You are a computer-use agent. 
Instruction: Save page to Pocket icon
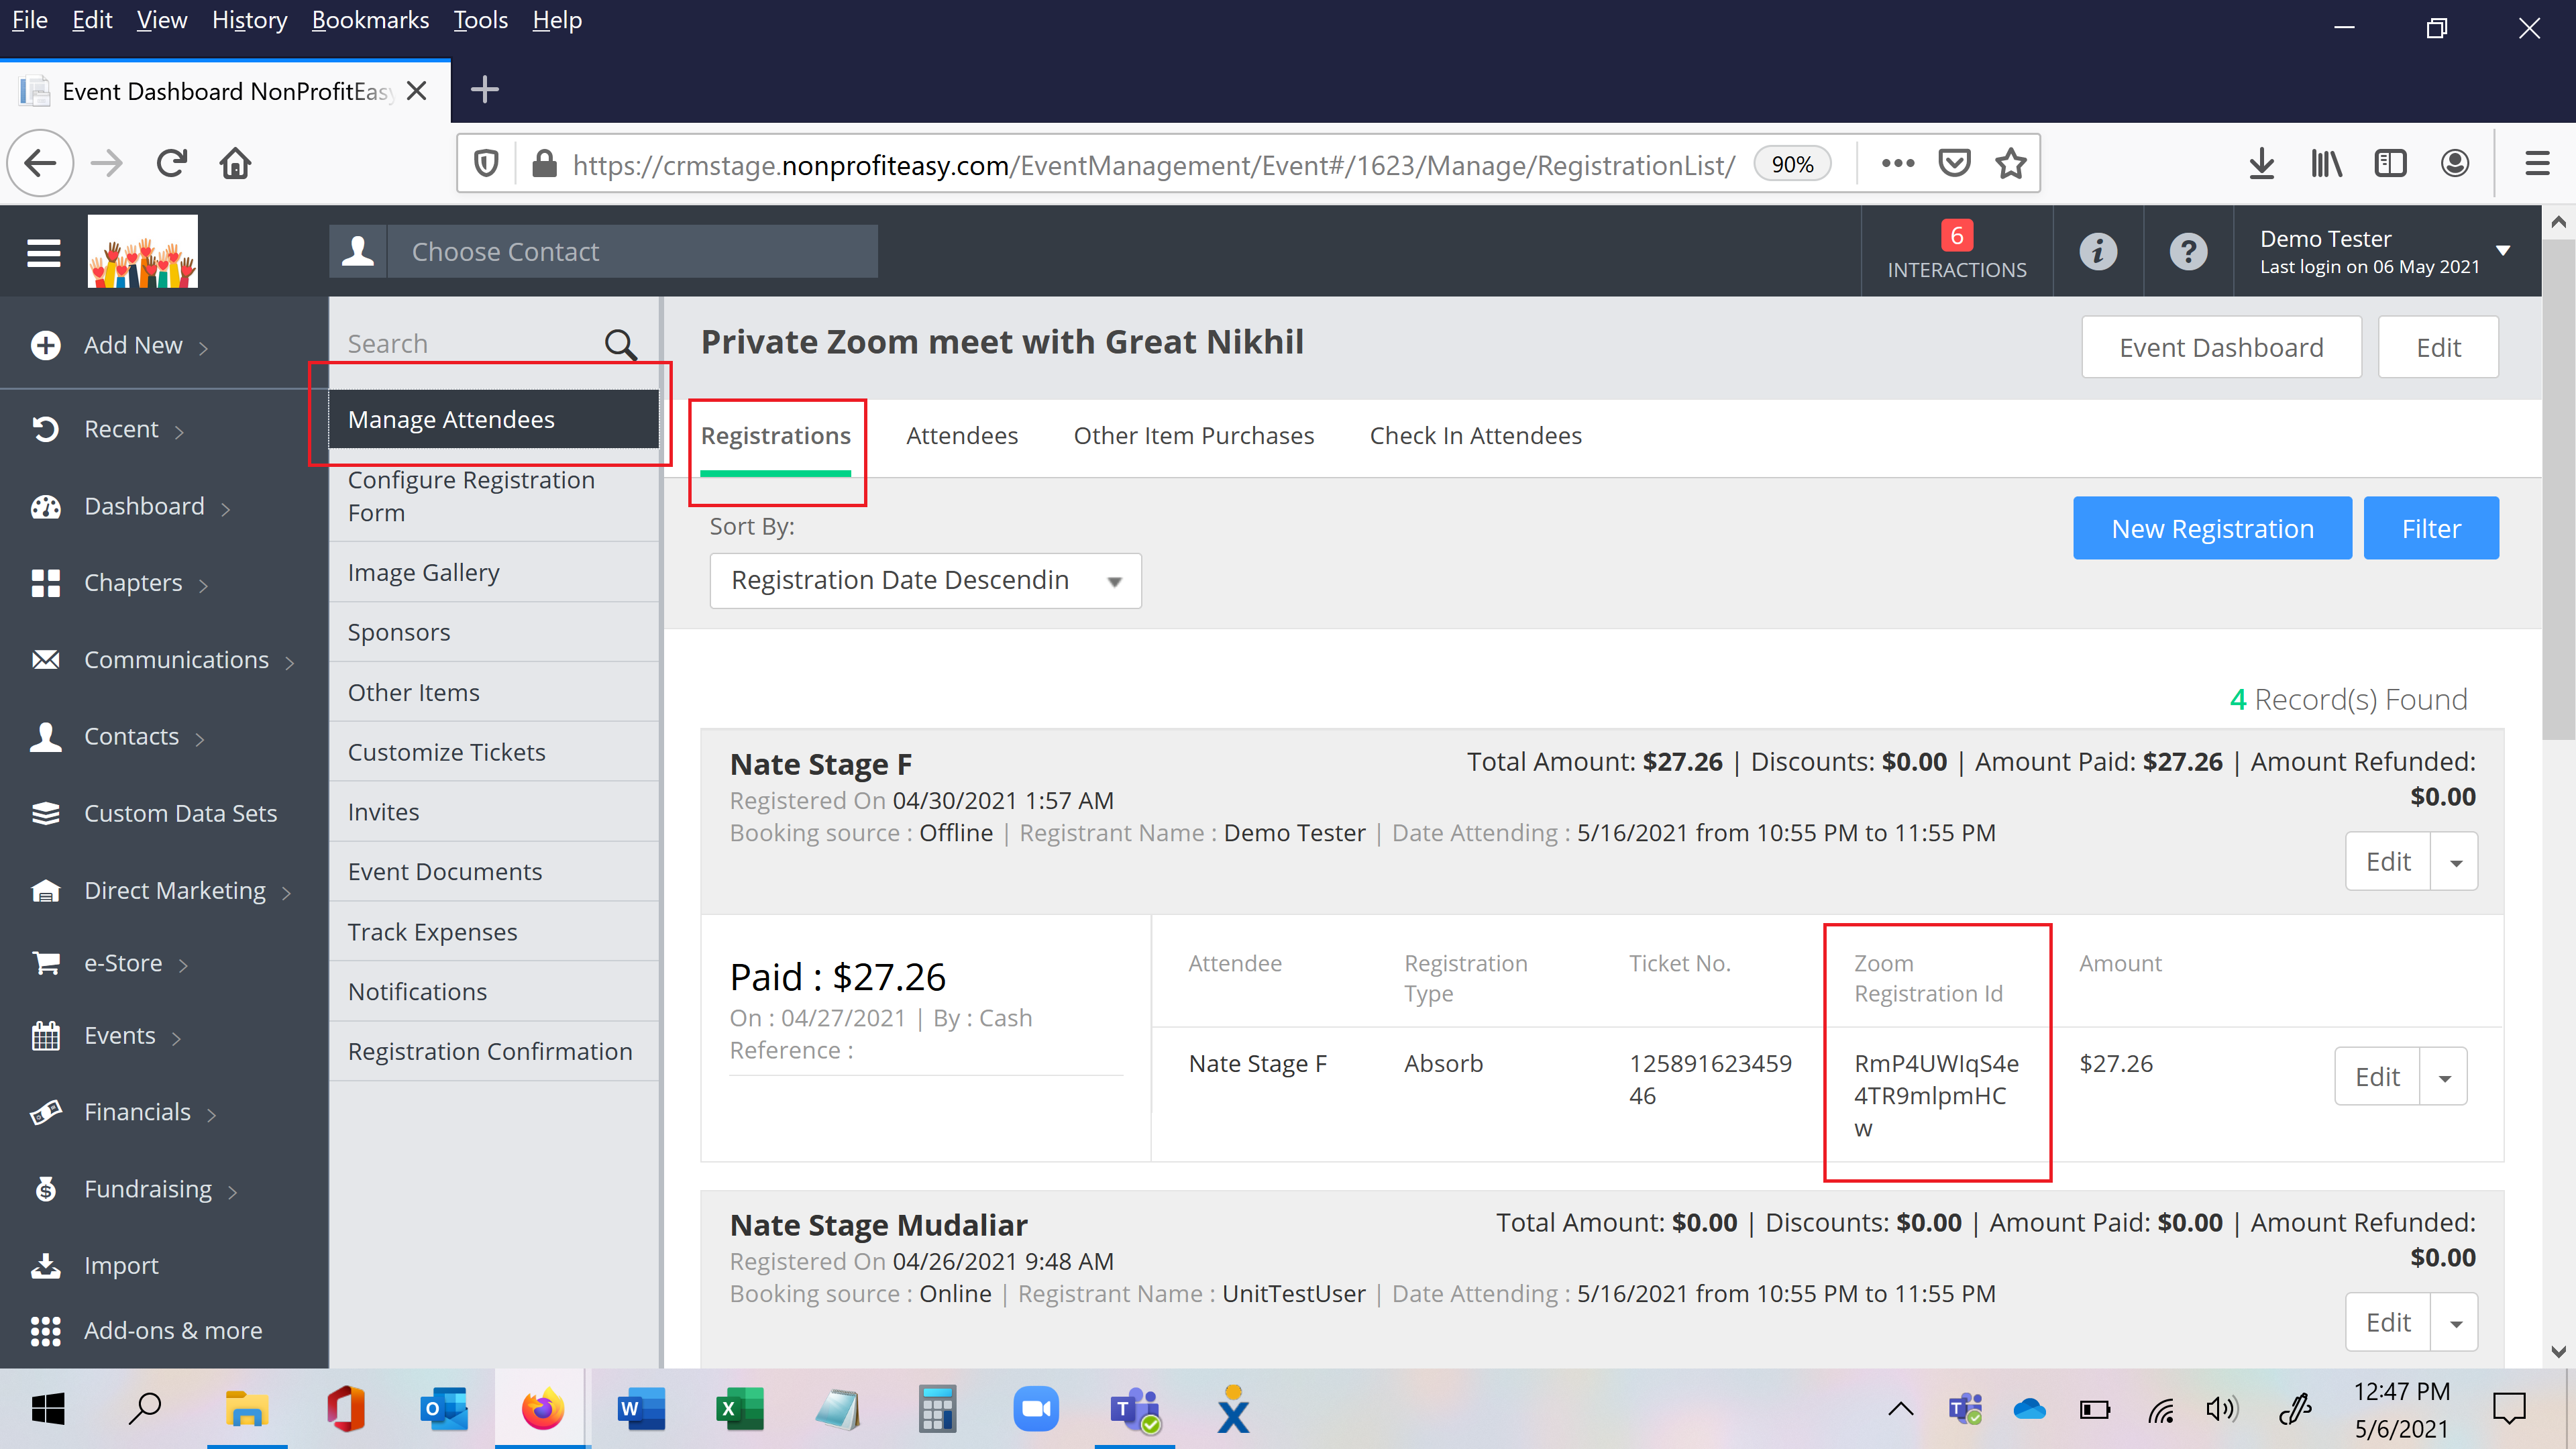[x=1954, y=163]
